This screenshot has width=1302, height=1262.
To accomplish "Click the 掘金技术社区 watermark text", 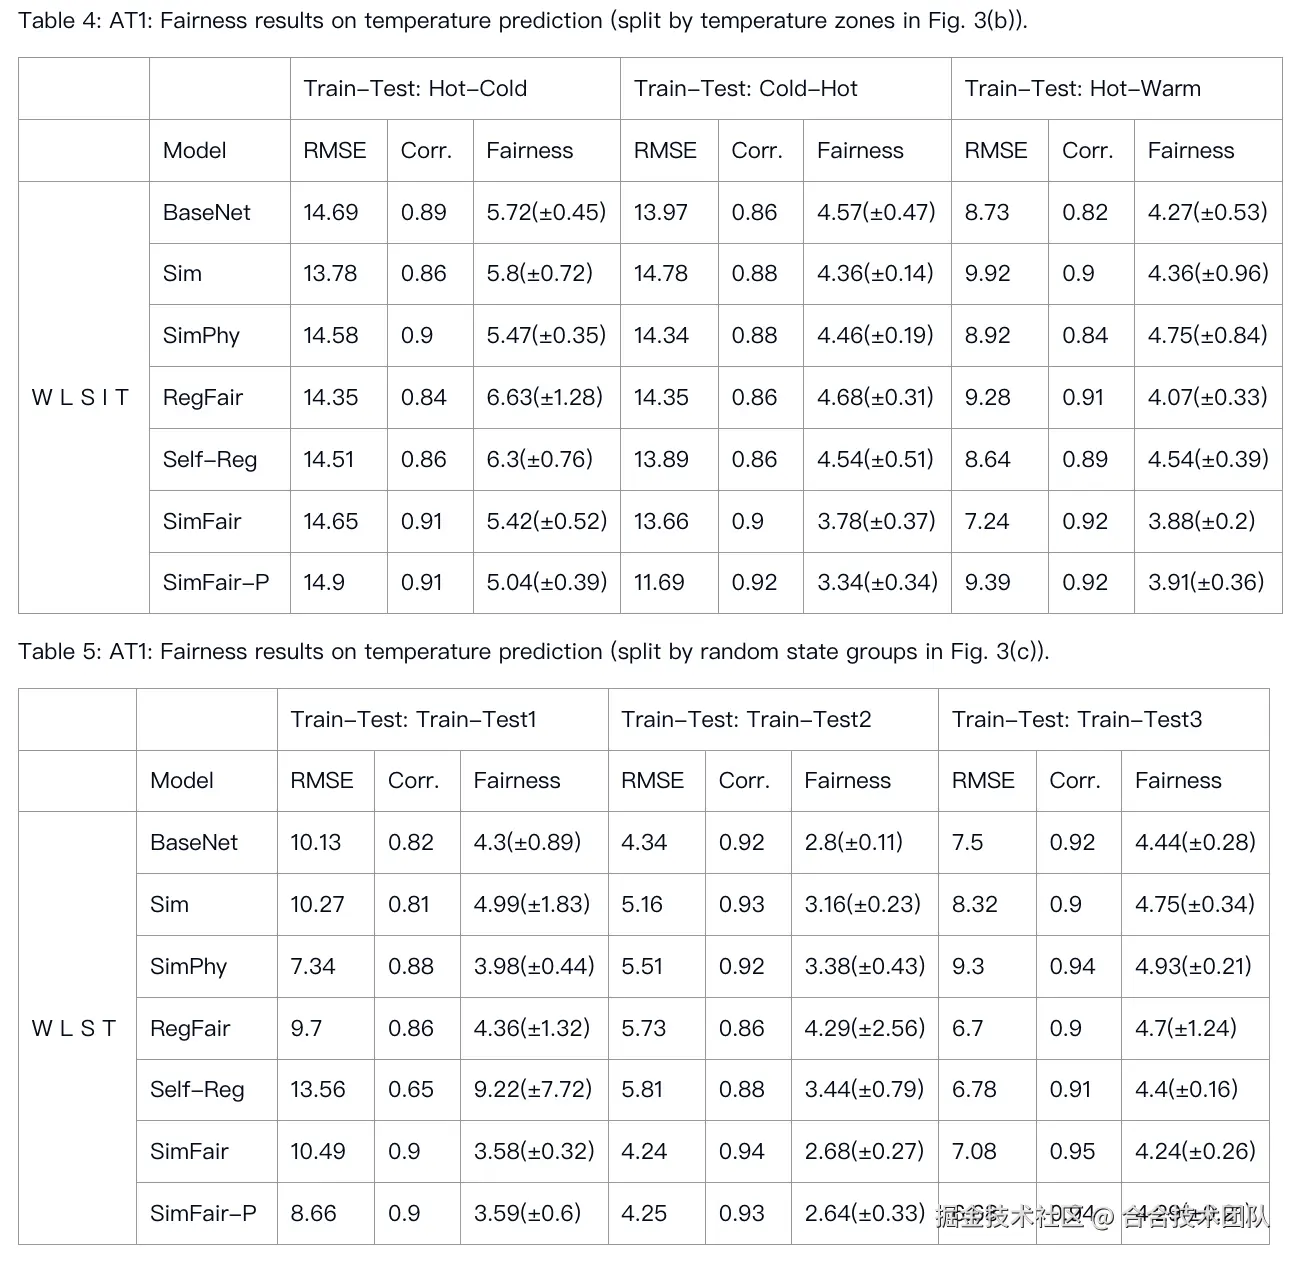I will (x=1010, y=1217).
